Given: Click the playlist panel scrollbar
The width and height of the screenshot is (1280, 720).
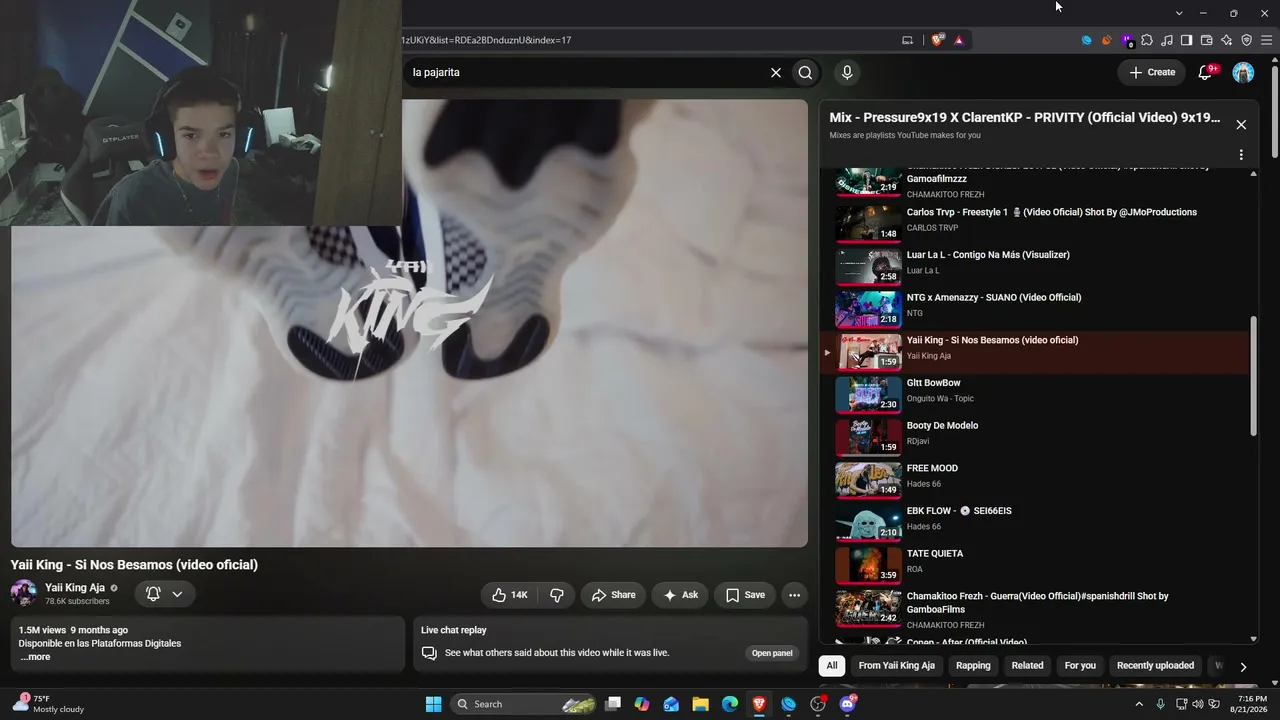Looking at the screenshot, I should [x=1254, y=376].
